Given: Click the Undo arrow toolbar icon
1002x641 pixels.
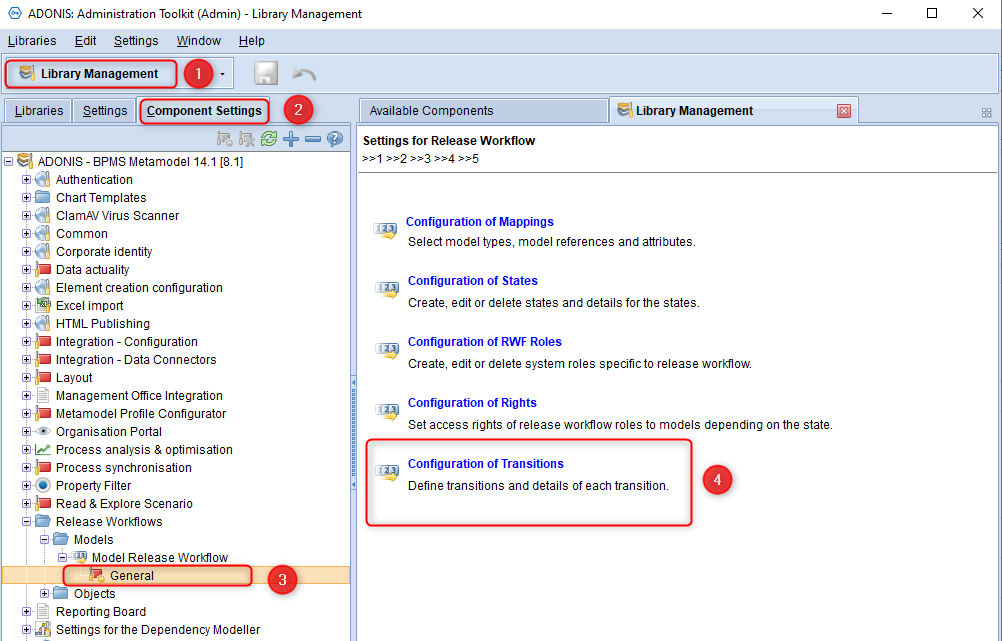Looking at the screenshot, I should point(304,74).
